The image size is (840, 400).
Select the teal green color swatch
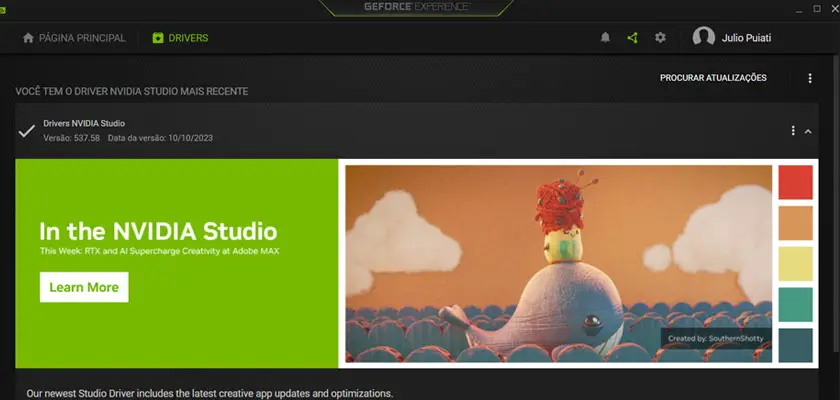795,304
